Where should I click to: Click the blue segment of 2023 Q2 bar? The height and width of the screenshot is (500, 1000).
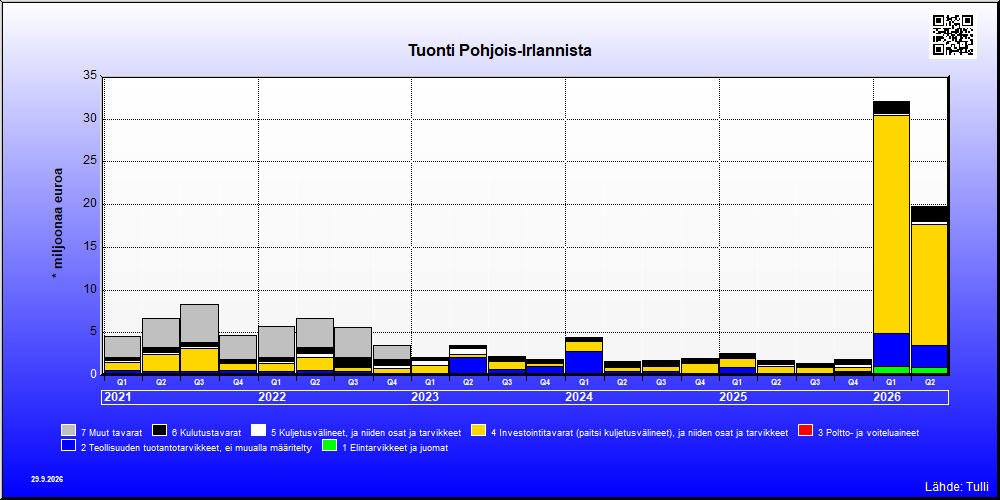[469, 365]
